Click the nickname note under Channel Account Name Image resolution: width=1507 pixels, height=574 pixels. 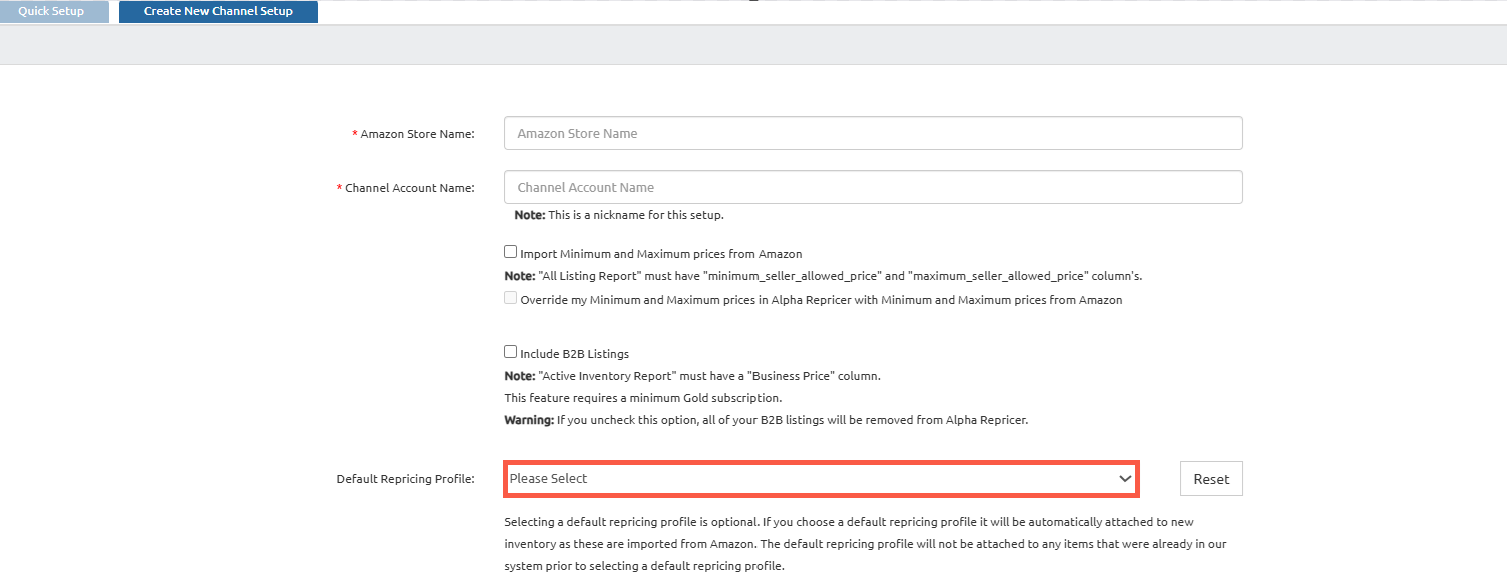(x=618, y=215)
